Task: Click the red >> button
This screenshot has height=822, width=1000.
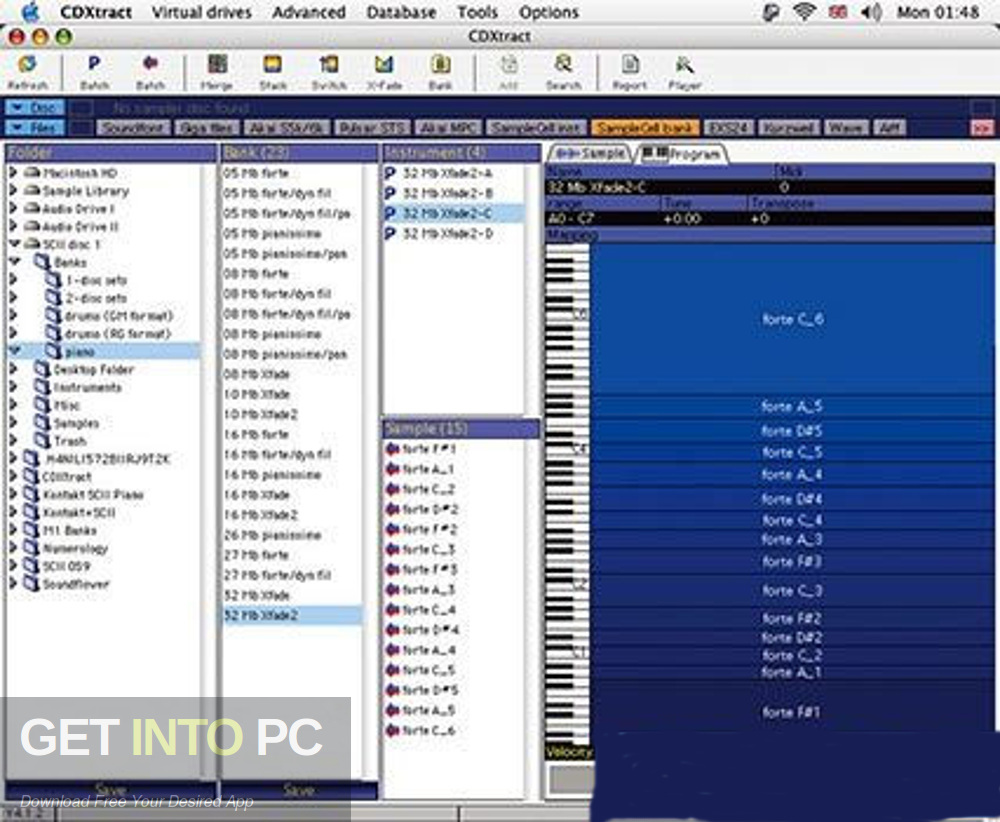Action: coord(982,128)
